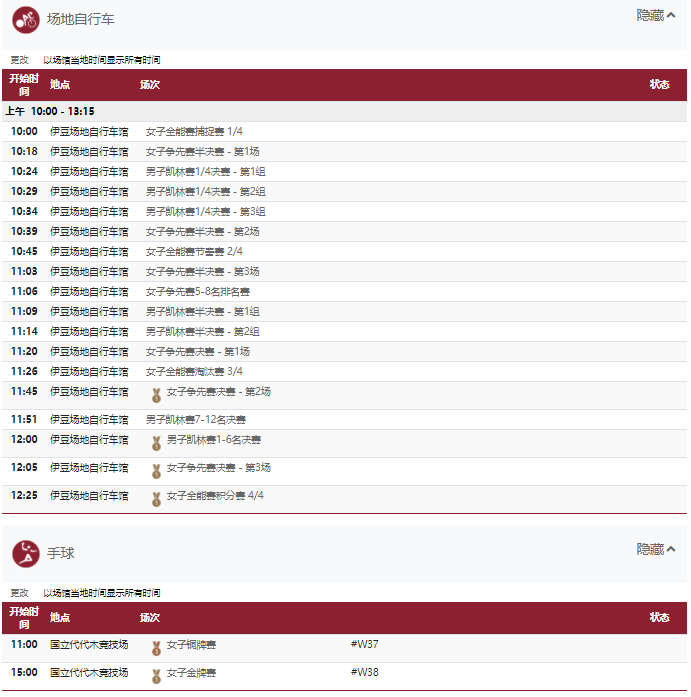
Task: Click the 15:00 start time cell
Action: pos(24,673)
